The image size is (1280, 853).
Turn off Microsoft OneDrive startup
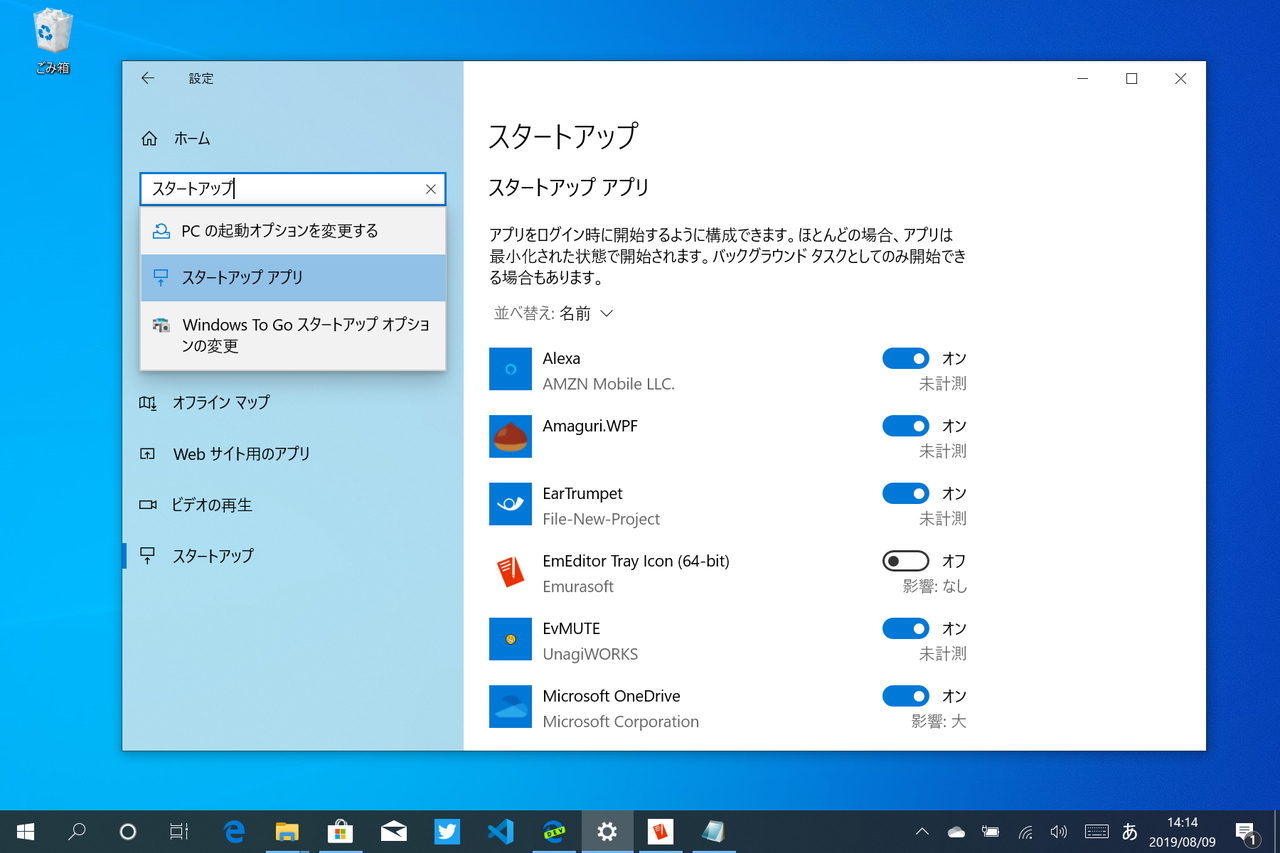[905, 695]
